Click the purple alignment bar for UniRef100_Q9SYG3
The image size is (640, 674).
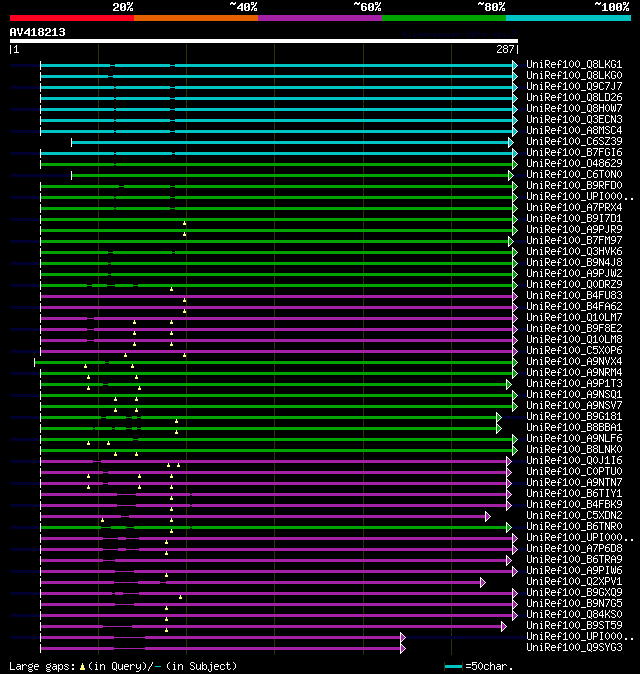pos(223,649)
